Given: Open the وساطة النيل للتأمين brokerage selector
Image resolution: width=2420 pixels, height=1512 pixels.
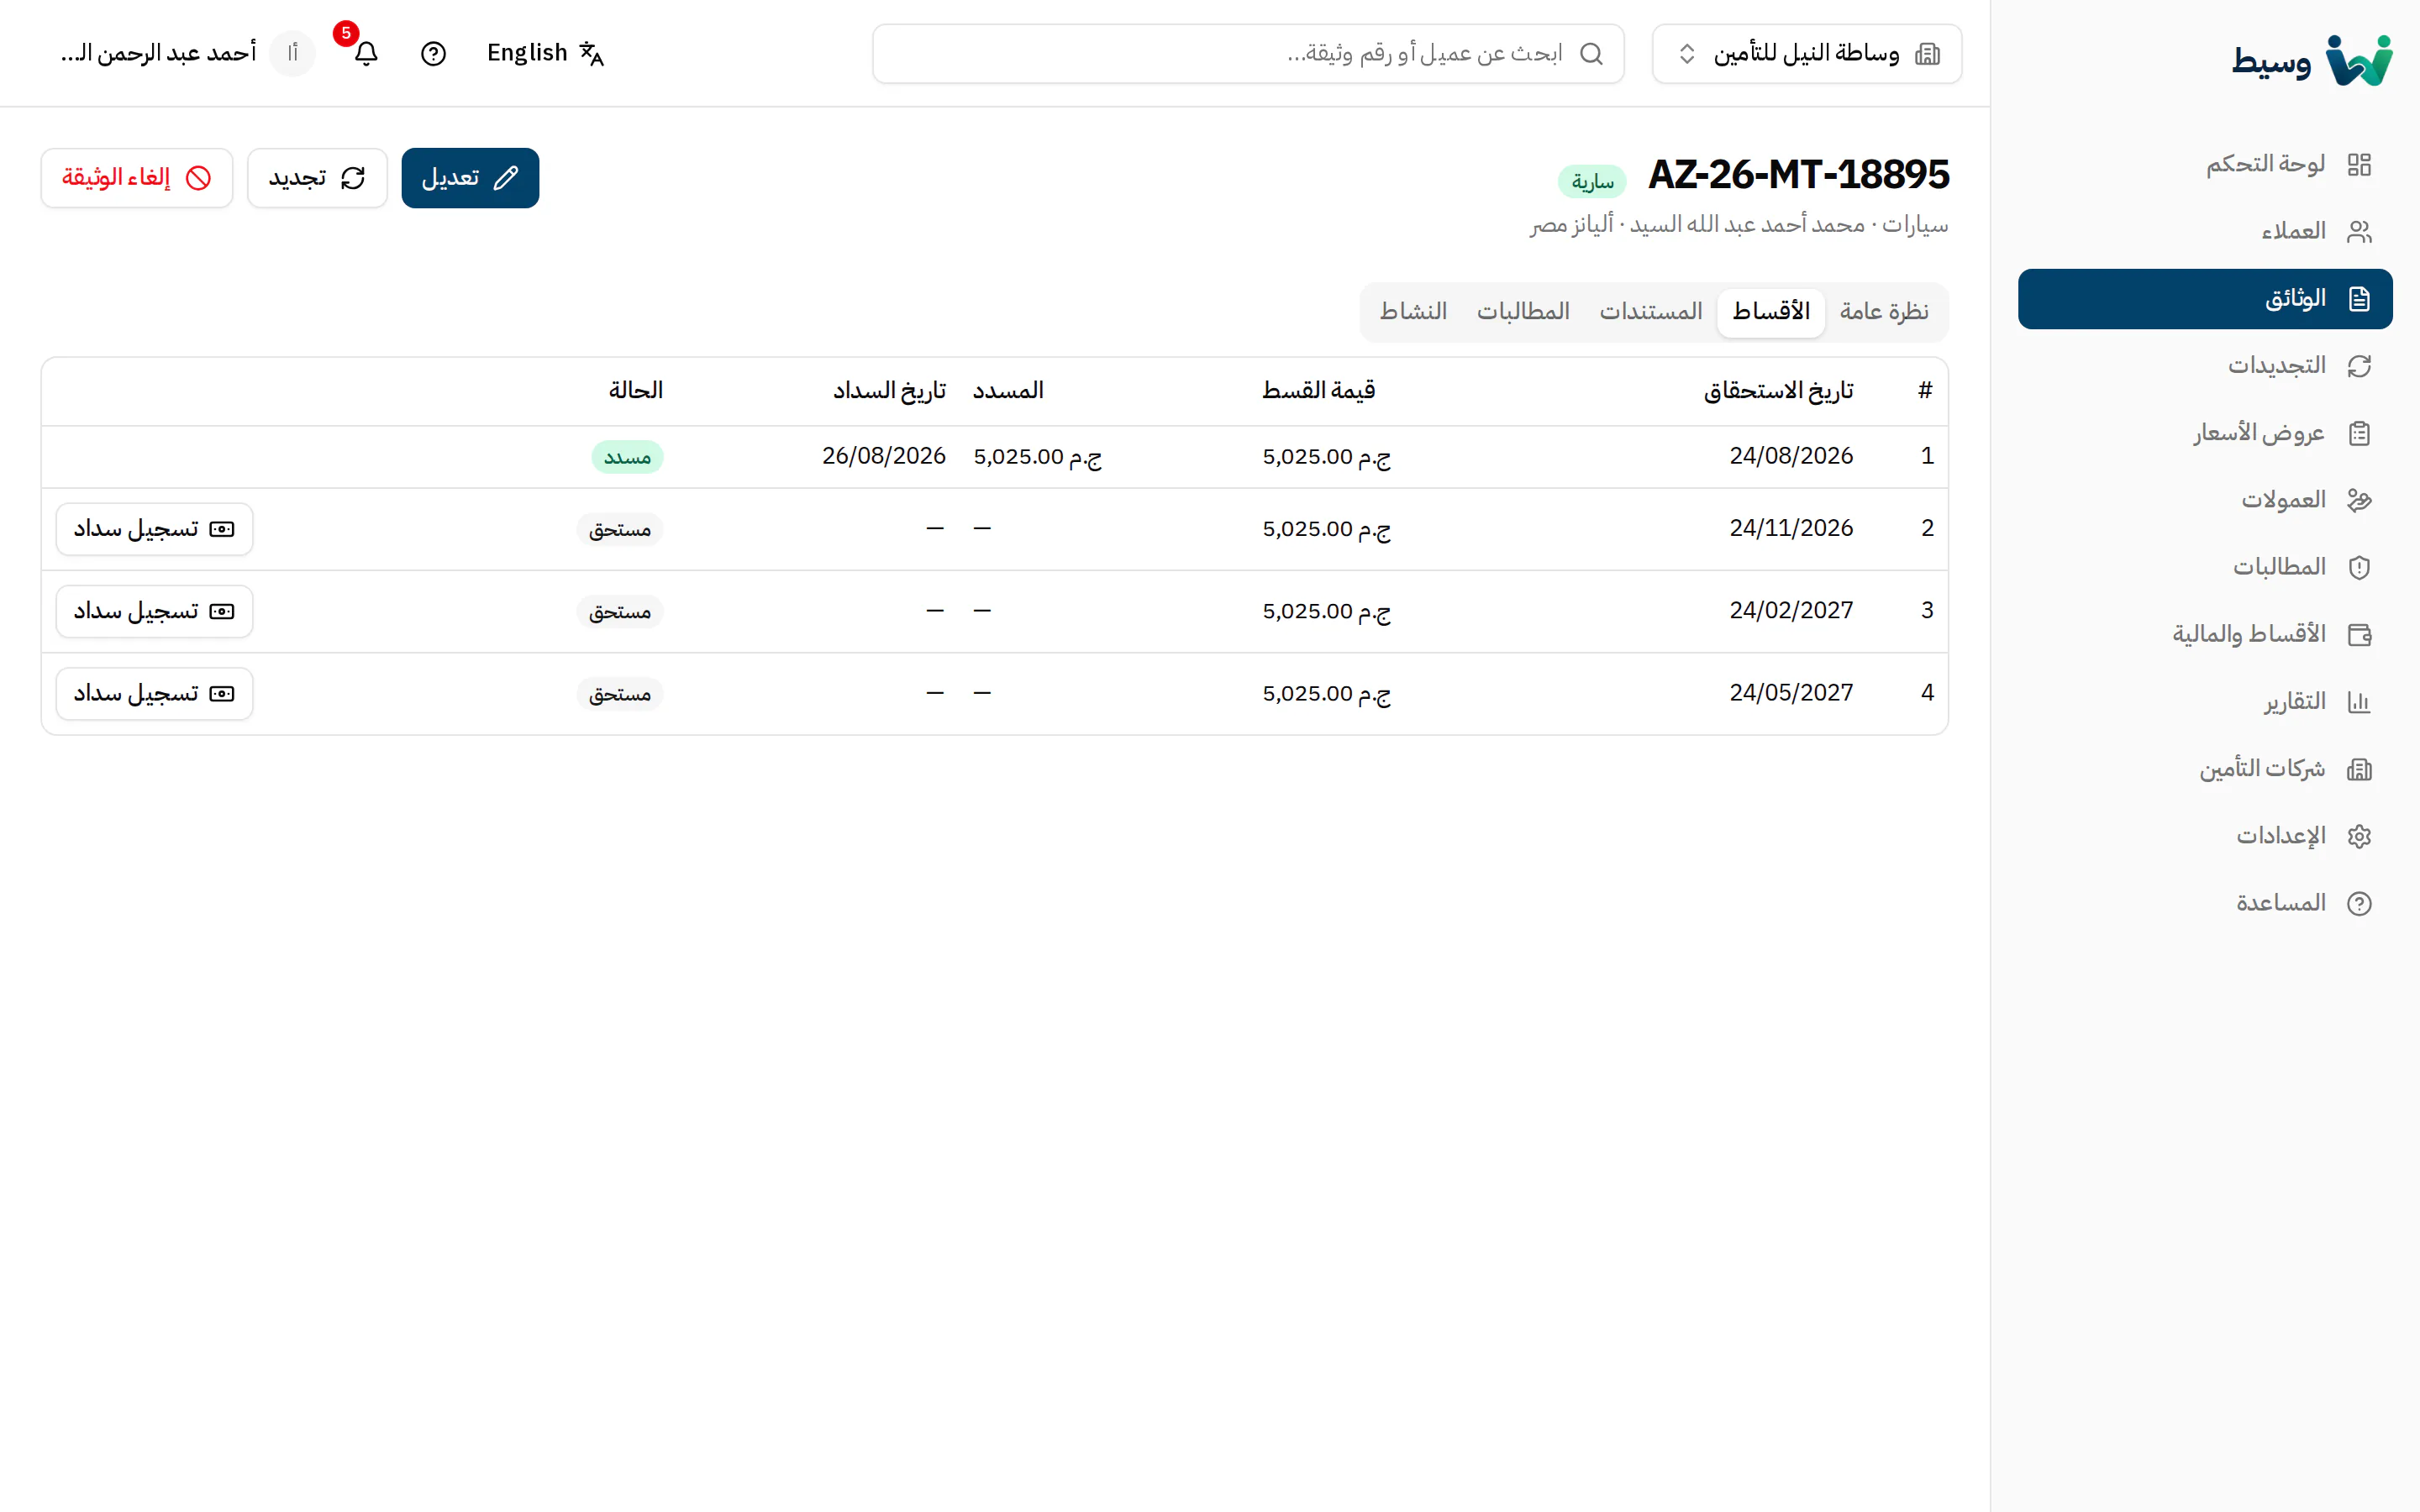Looking at the screenshot, I should point(1807,53).
